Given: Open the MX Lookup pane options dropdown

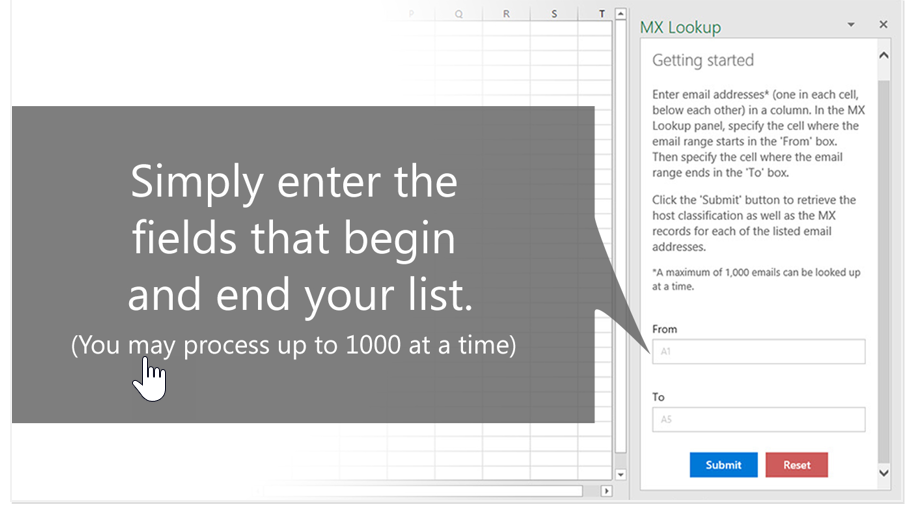Looking at the screenshot, I should (x=851, y=25).
